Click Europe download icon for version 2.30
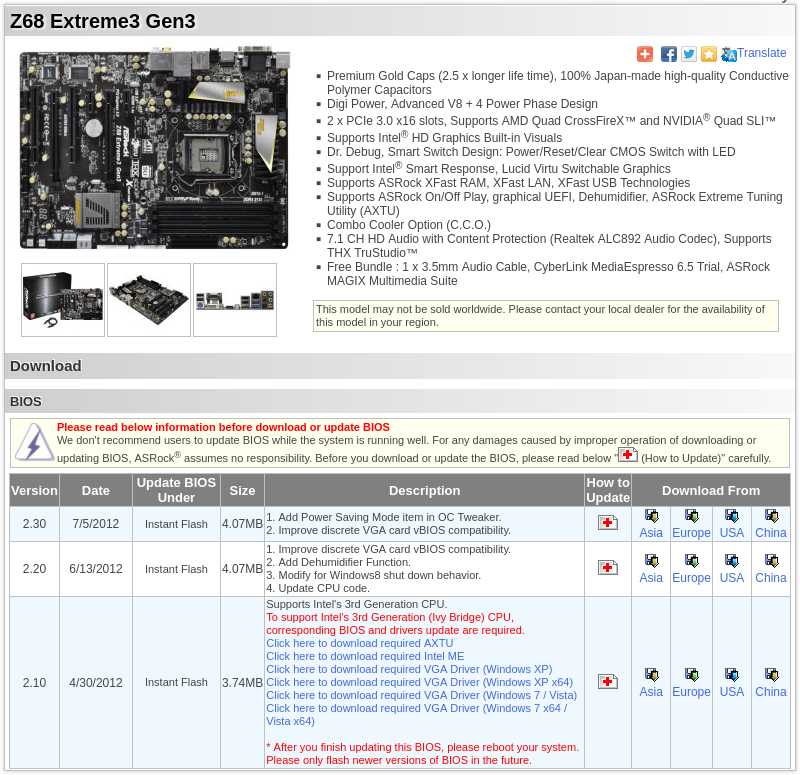Image resolution: width=800 pixels, height=775 pixels. [x=691, y=516]
